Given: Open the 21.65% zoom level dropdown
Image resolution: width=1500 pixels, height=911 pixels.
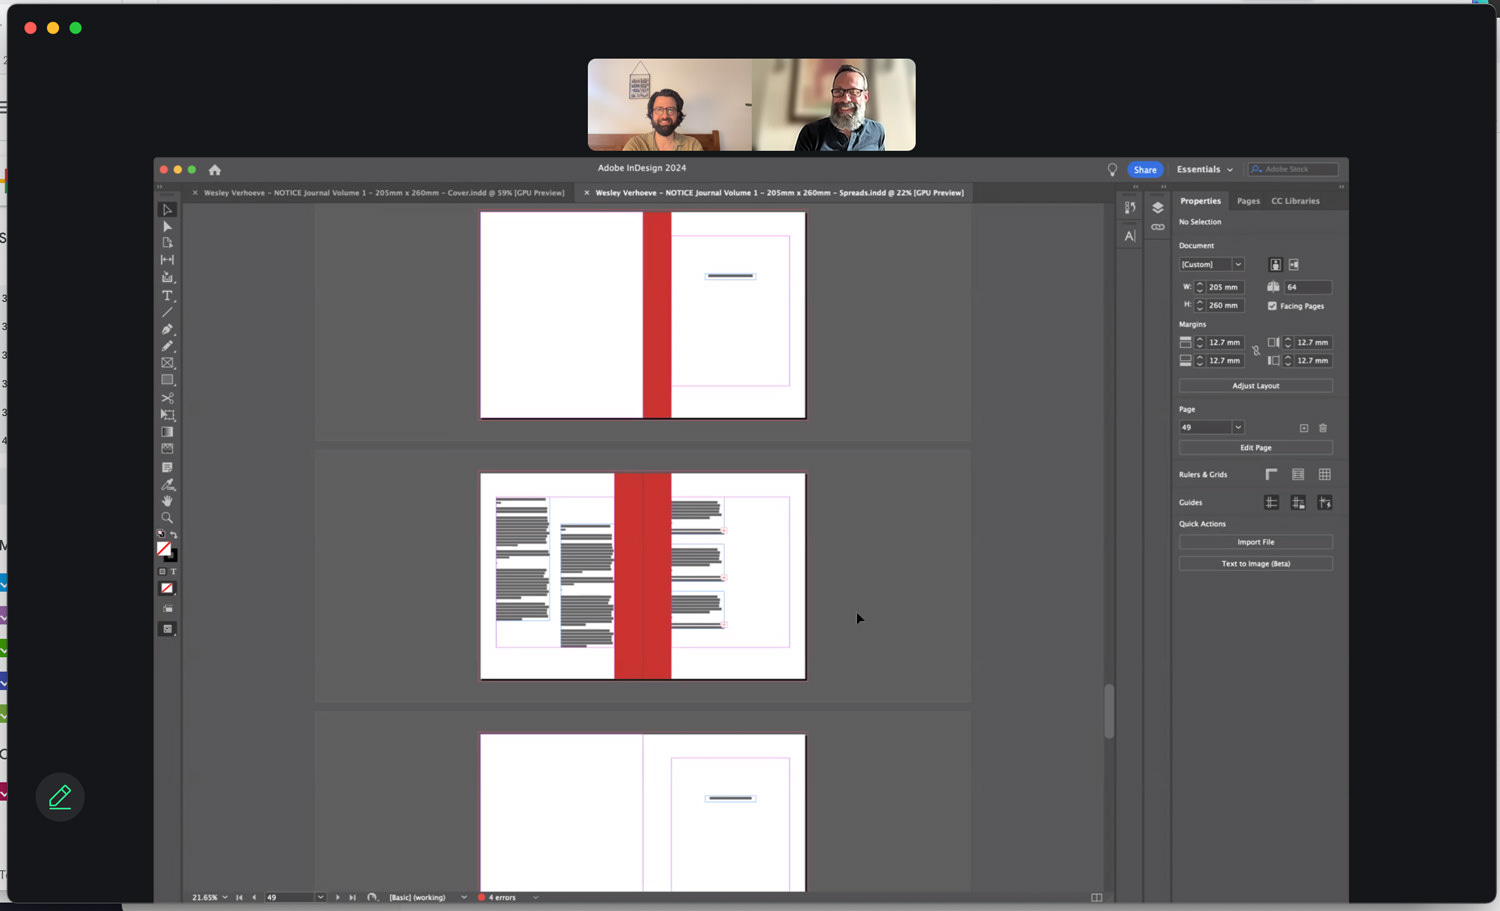Looking at the screenshot, I should pyautogui.click(x=225, y=898).
